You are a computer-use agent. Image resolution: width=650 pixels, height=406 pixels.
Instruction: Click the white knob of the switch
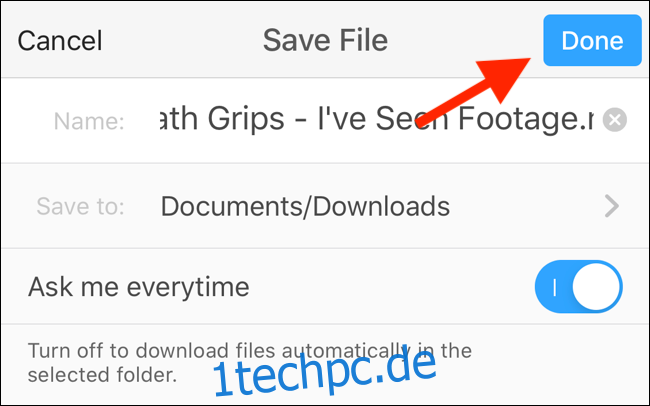click(x=596, y=287)
